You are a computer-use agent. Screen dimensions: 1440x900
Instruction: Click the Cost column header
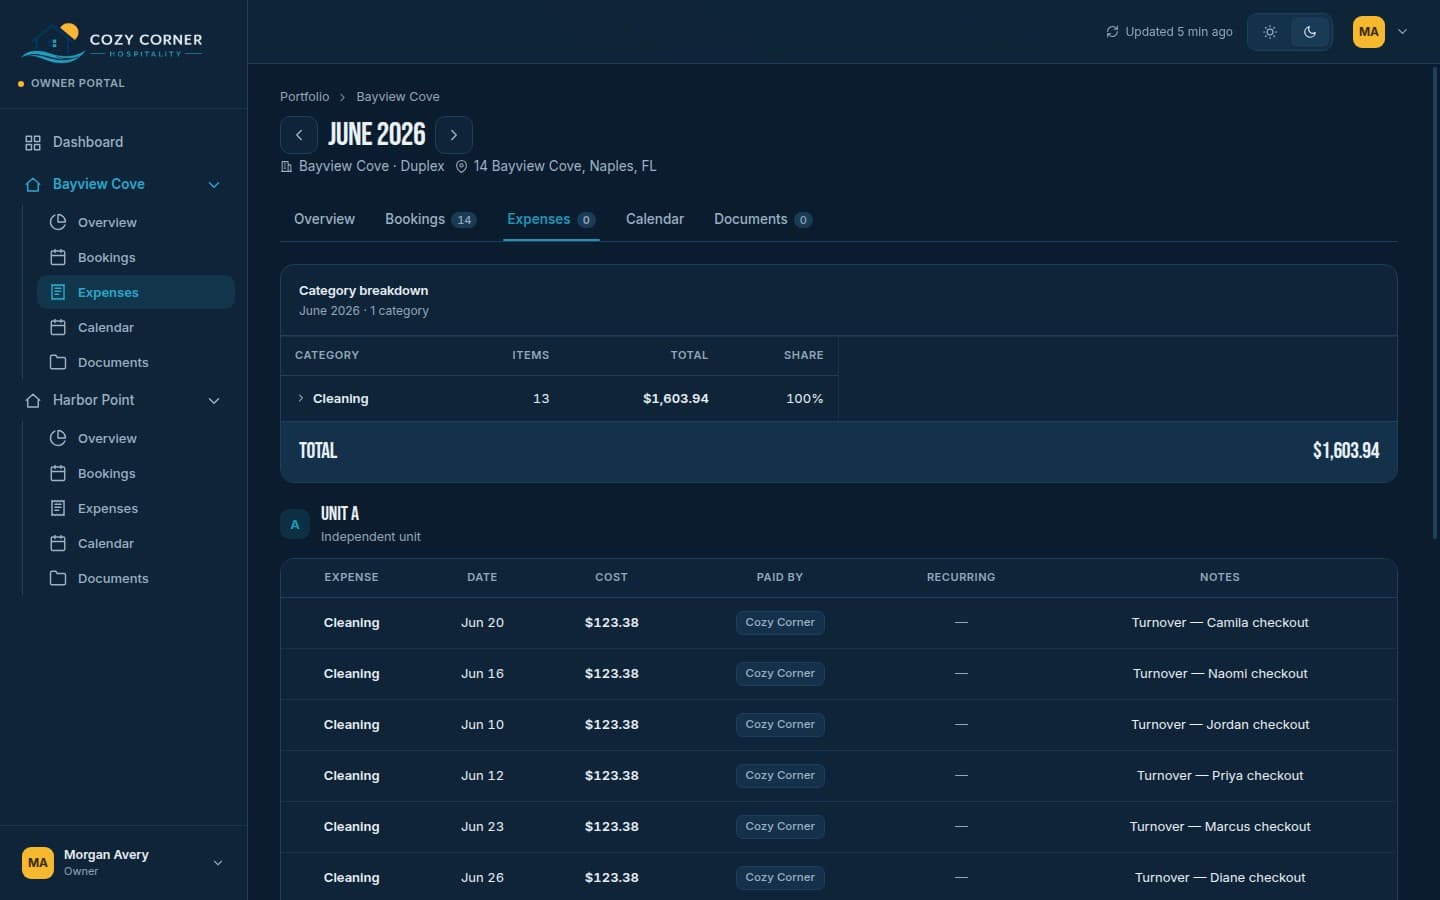click(x=611, y=577)
